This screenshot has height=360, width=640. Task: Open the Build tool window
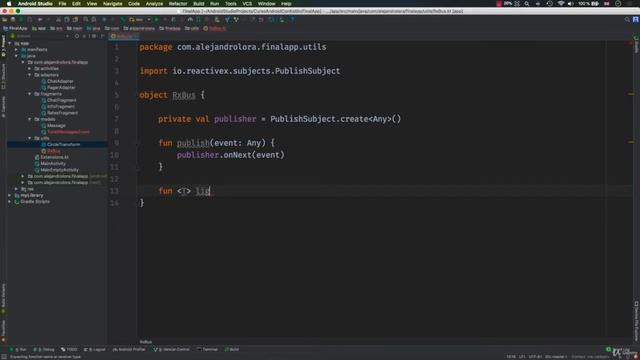(232, 350)
